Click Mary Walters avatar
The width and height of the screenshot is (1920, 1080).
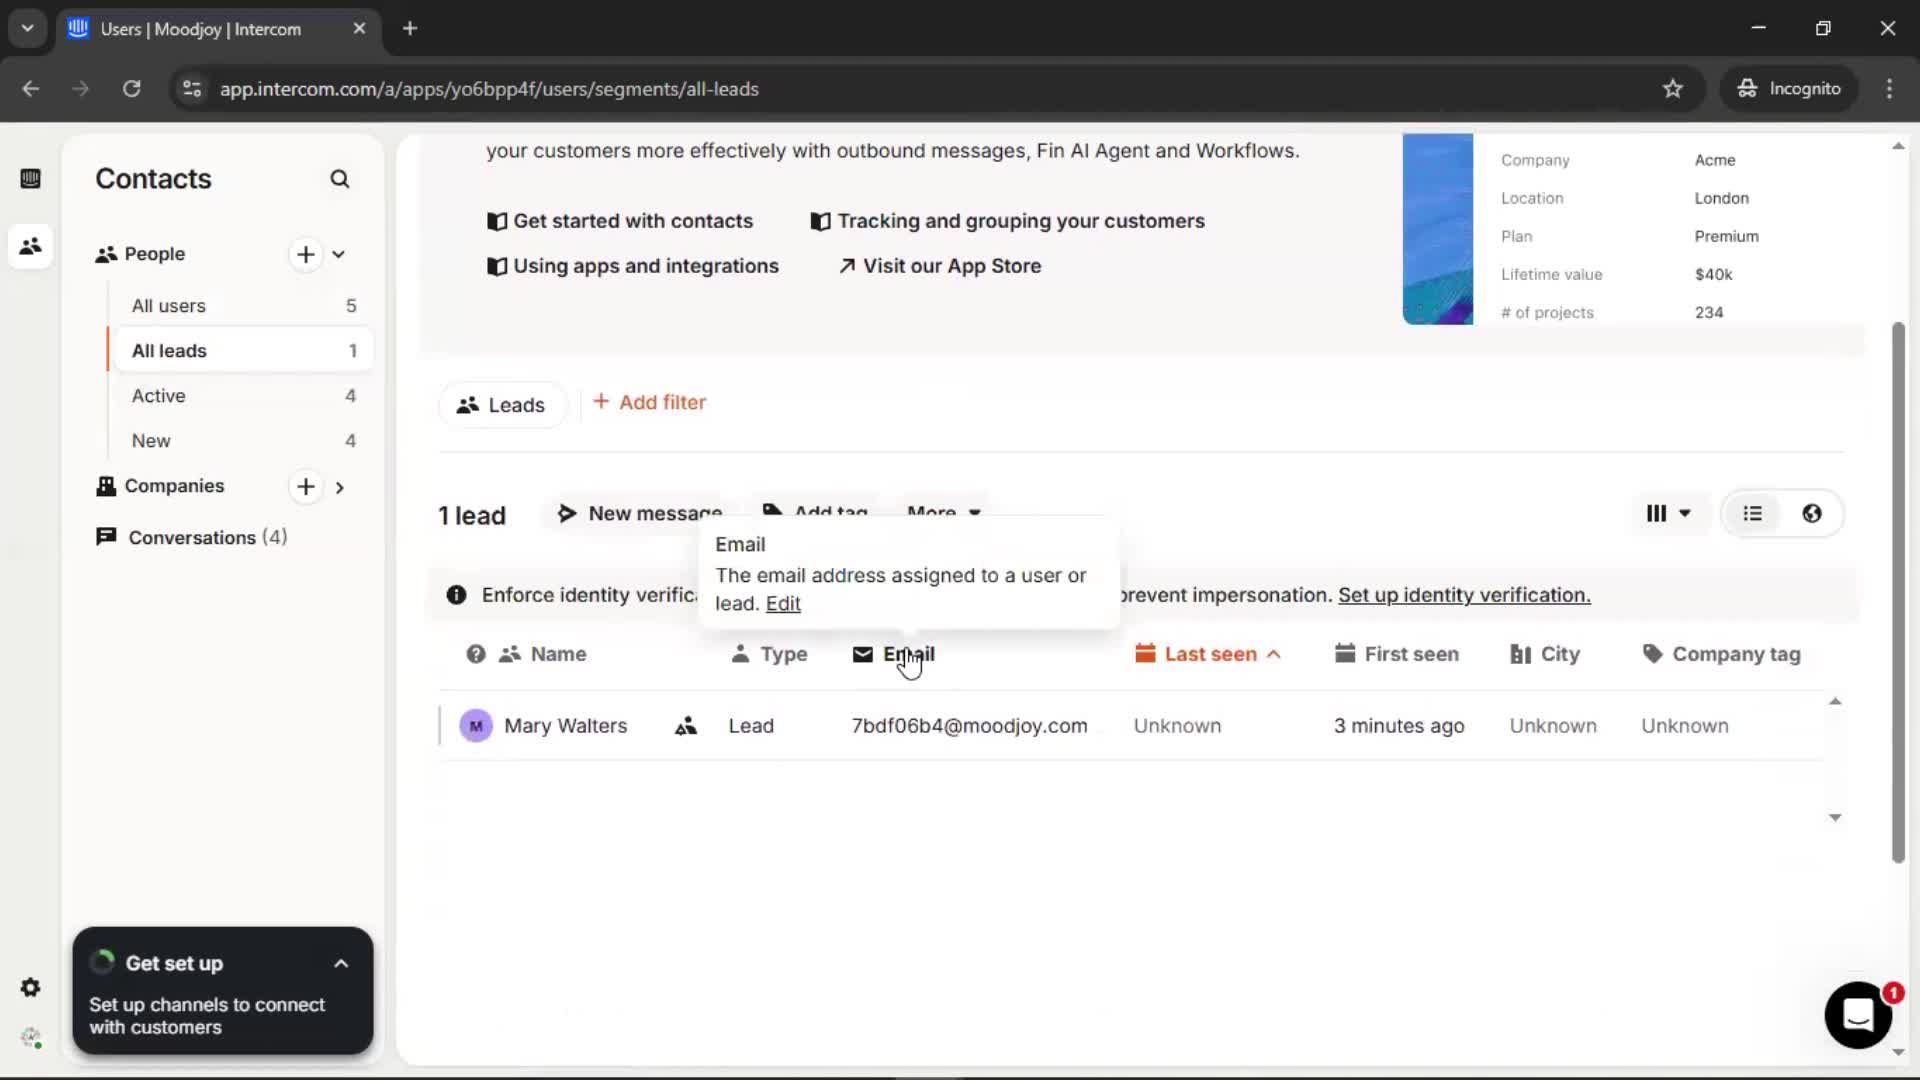tap(476, 726)
